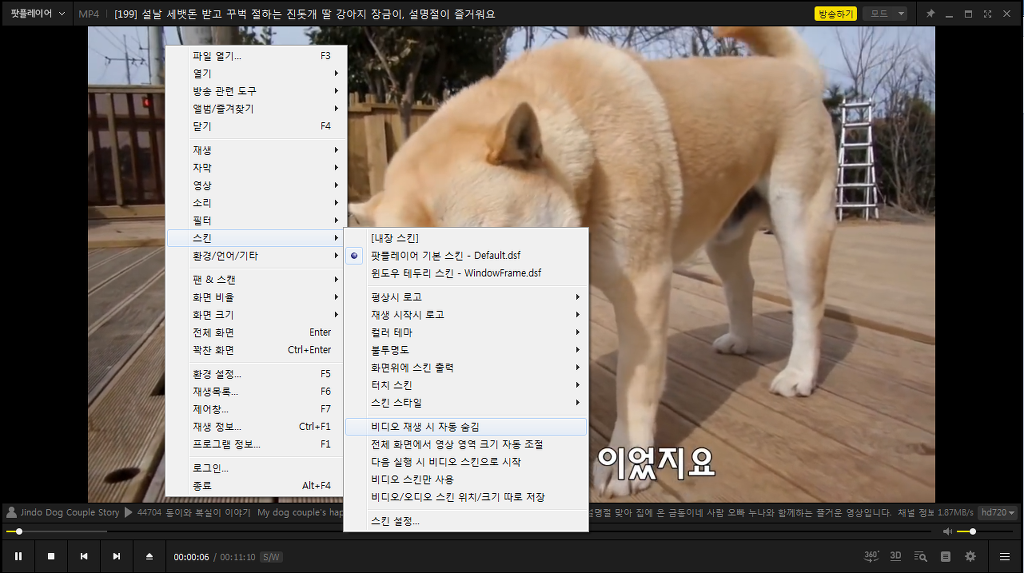This screenshot has height=573, width=1024.
Task: Stop the video using the stop icon
Action: 51,556
